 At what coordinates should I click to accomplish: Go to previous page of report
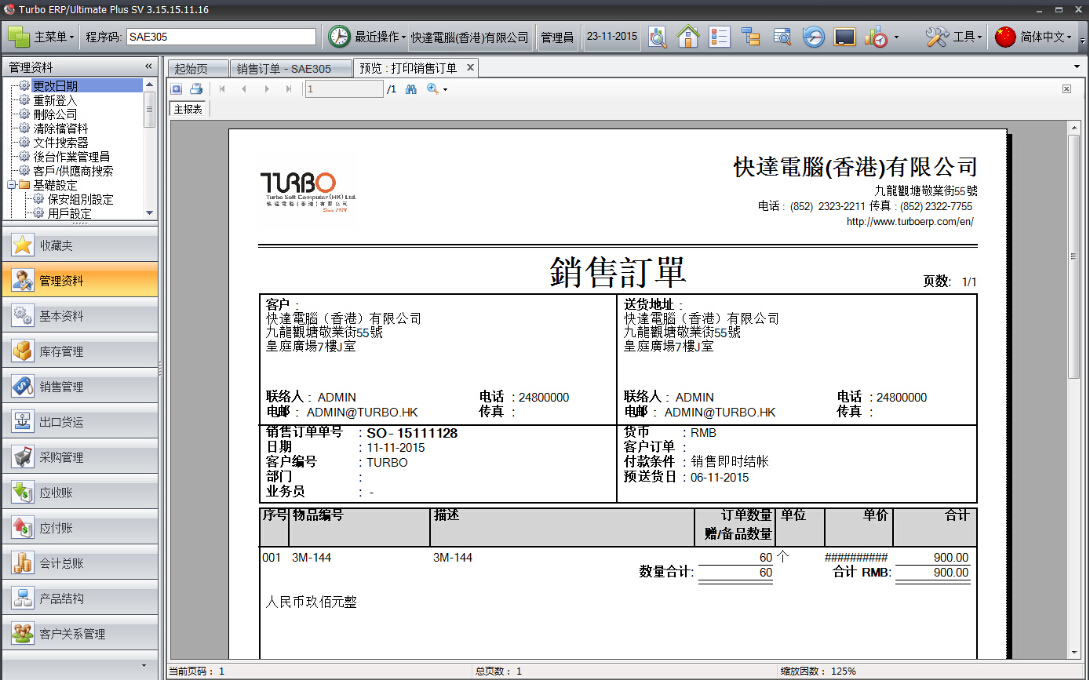tap(244, 89)
